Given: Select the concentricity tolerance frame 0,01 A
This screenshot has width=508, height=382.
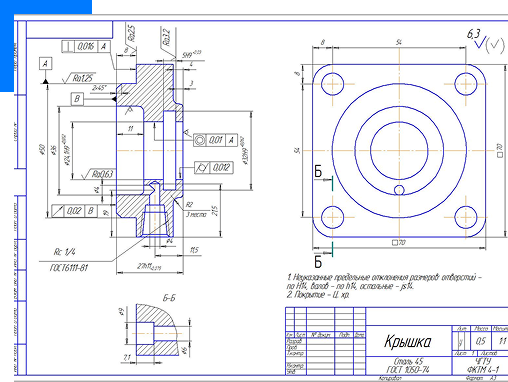Looking at the screenshot, I should click(215, 140).
